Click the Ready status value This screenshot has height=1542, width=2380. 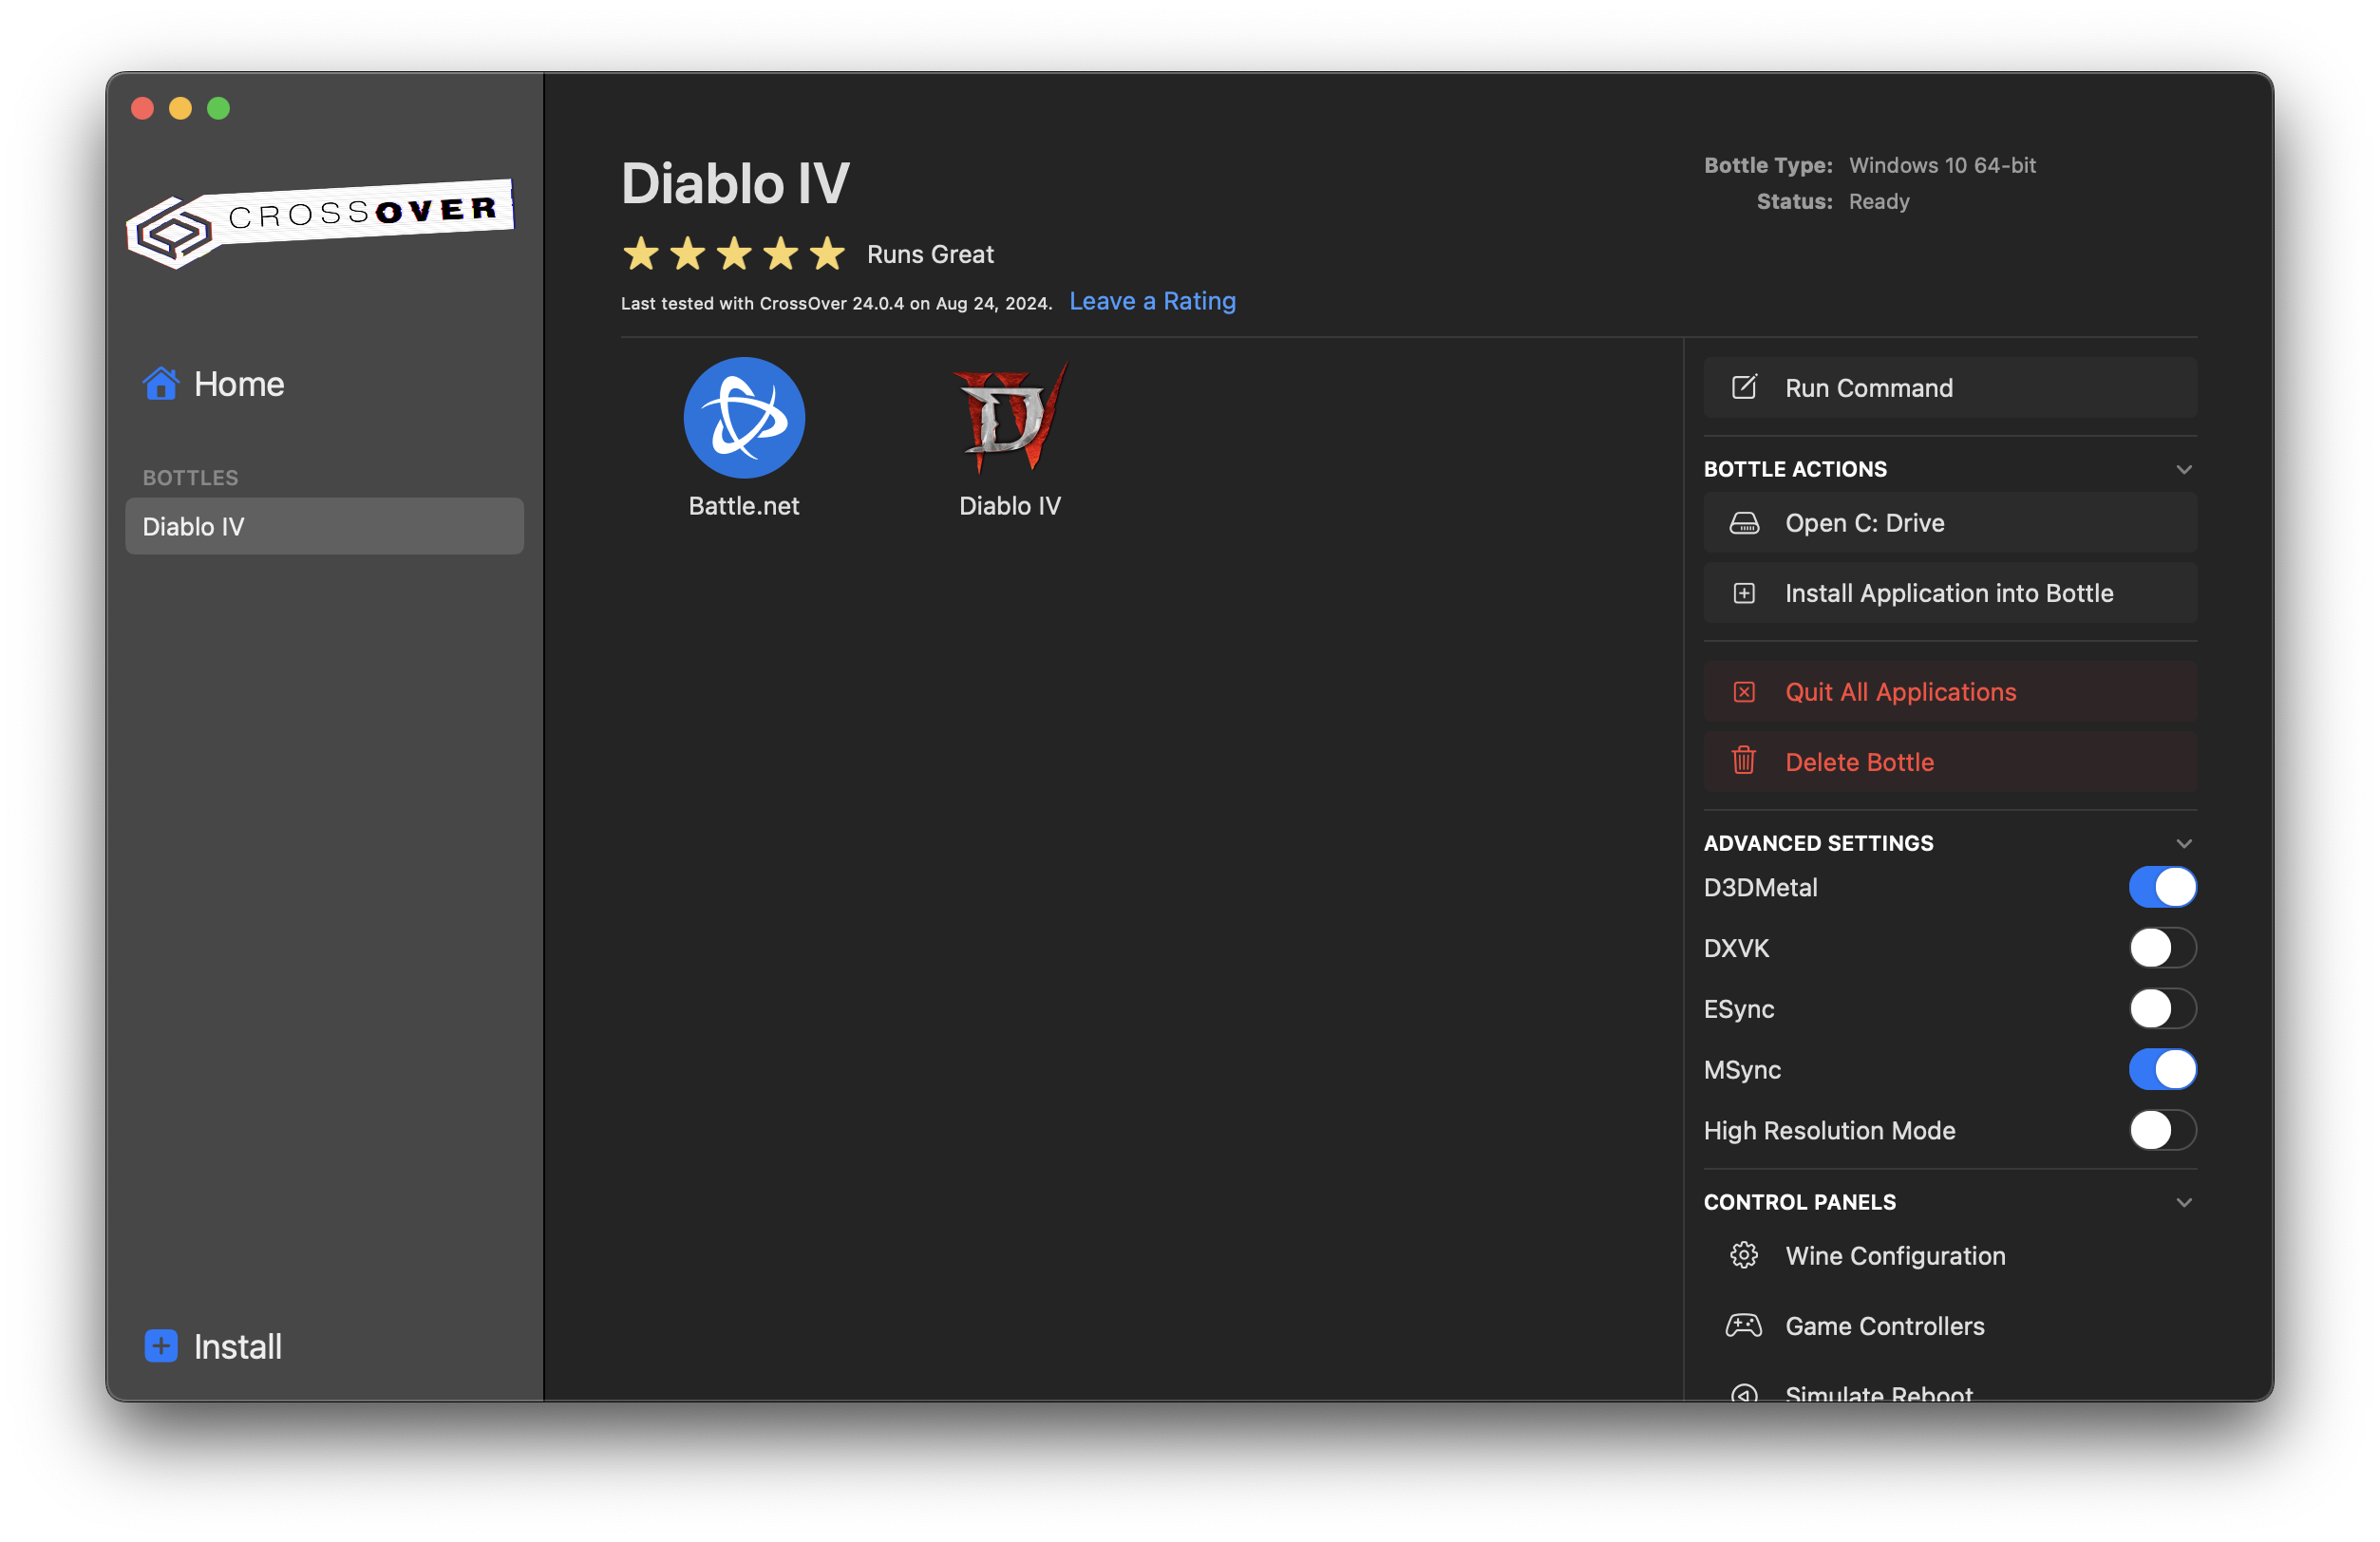(1879, 201)
